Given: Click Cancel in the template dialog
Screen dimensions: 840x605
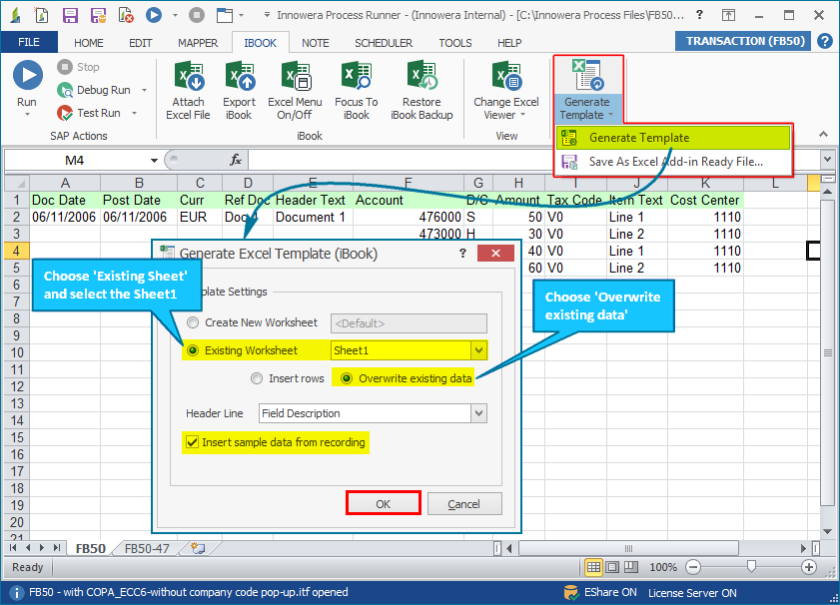Looking at the screenshot, I should tap(464, 504).
